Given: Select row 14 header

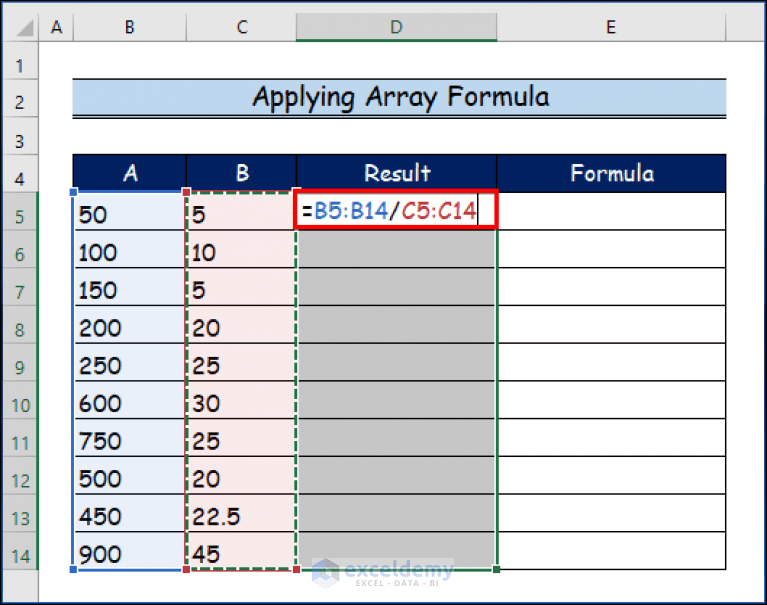Looking at the screenshot, I should click(x=20, y=551).
